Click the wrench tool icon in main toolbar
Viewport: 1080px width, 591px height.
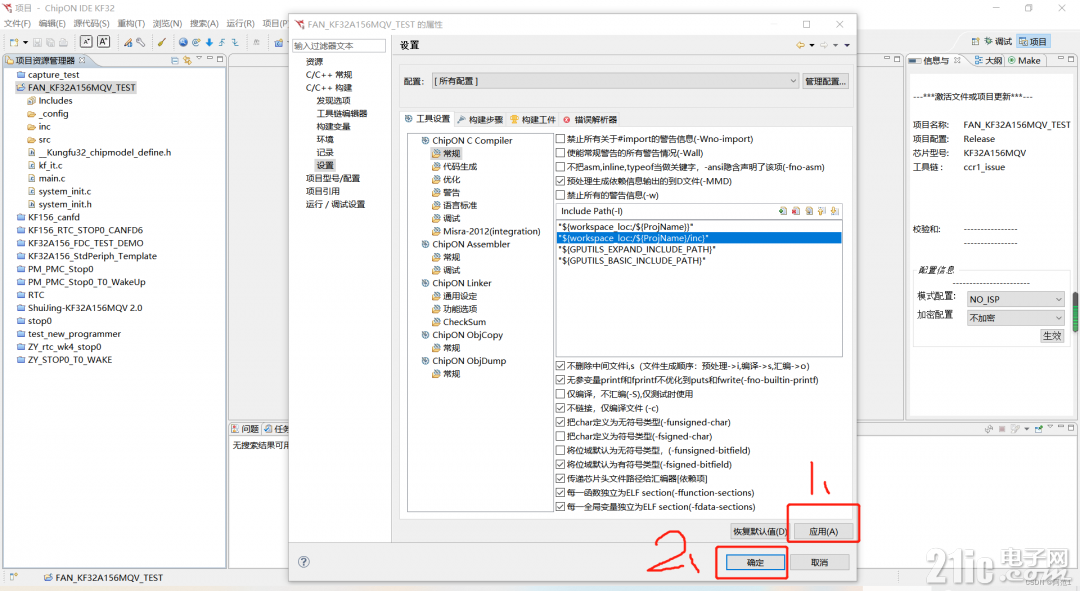click(141, 43)
